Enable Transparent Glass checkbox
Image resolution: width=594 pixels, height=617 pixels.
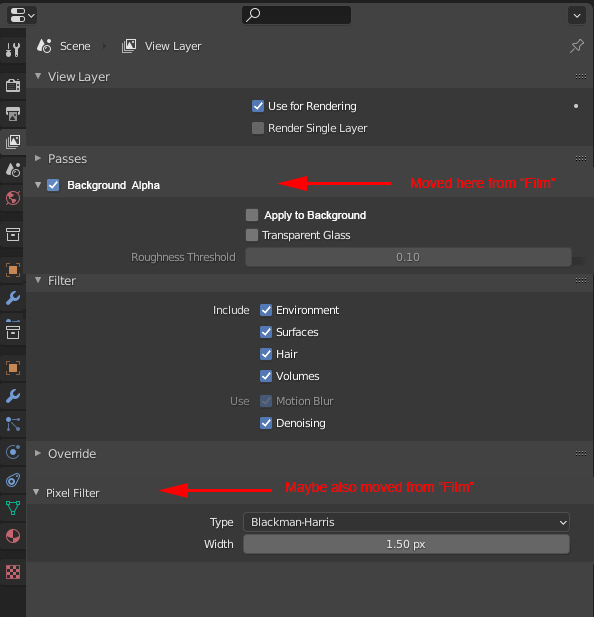[252, 235]
